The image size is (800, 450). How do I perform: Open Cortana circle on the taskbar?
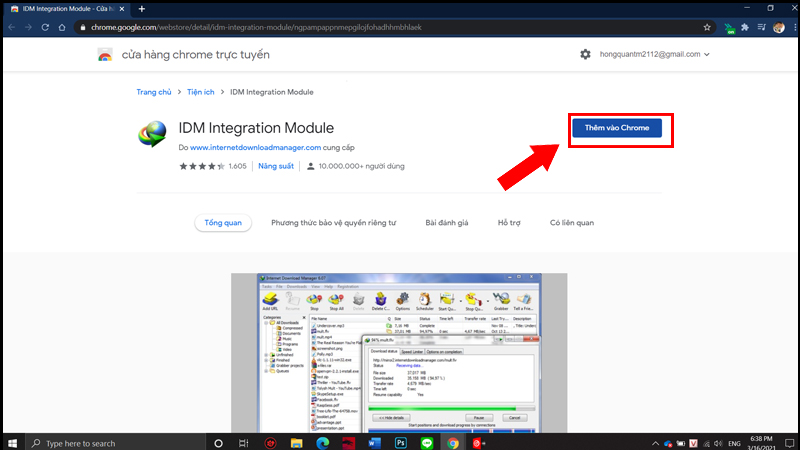click(x=218, y=443)
